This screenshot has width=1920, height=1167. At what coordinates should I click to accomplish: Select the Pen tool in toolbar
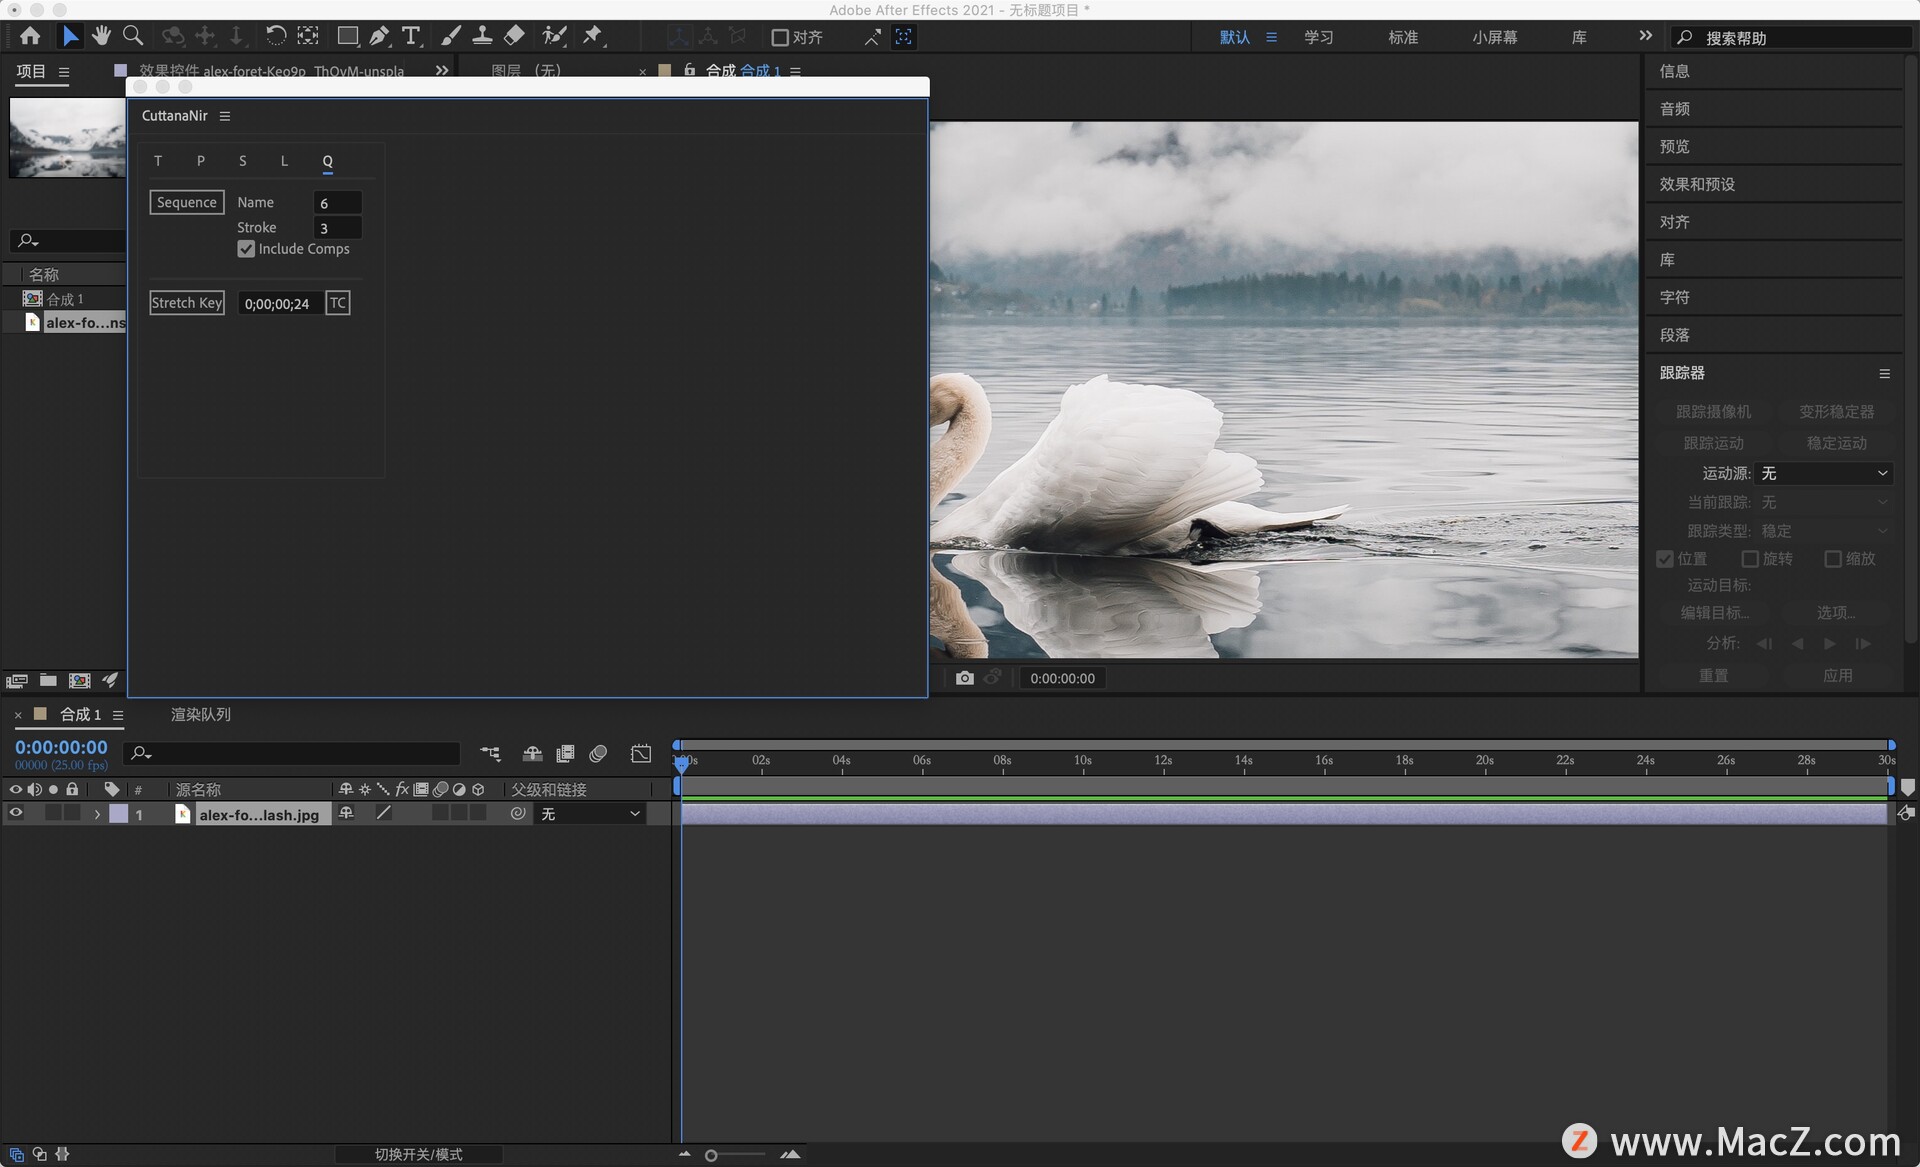pyautogui.click(x=379, y=37)
